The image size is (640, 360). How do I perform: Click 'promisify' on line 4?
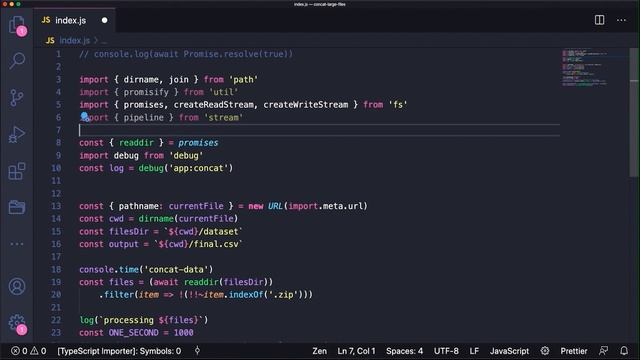pos(146,92)
